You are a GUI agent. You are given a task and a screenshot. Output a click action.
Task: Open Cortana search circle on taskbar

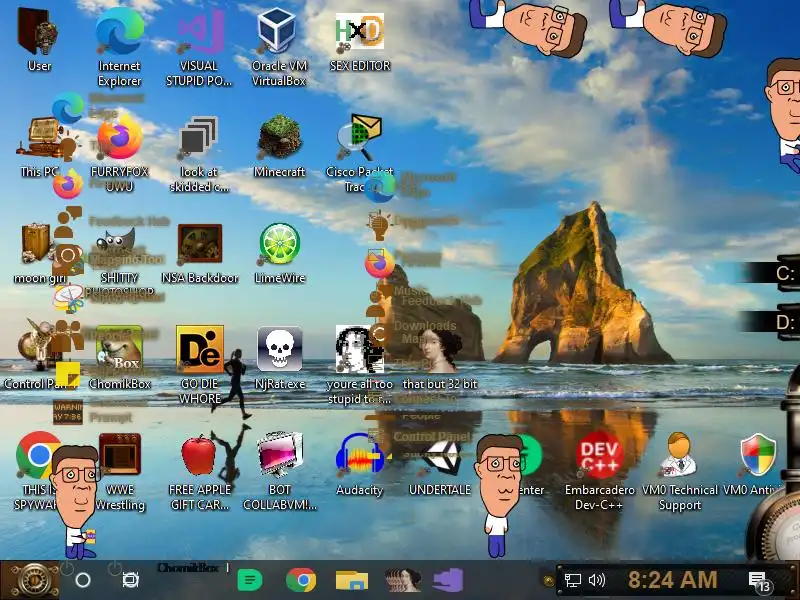coord(83,580)
